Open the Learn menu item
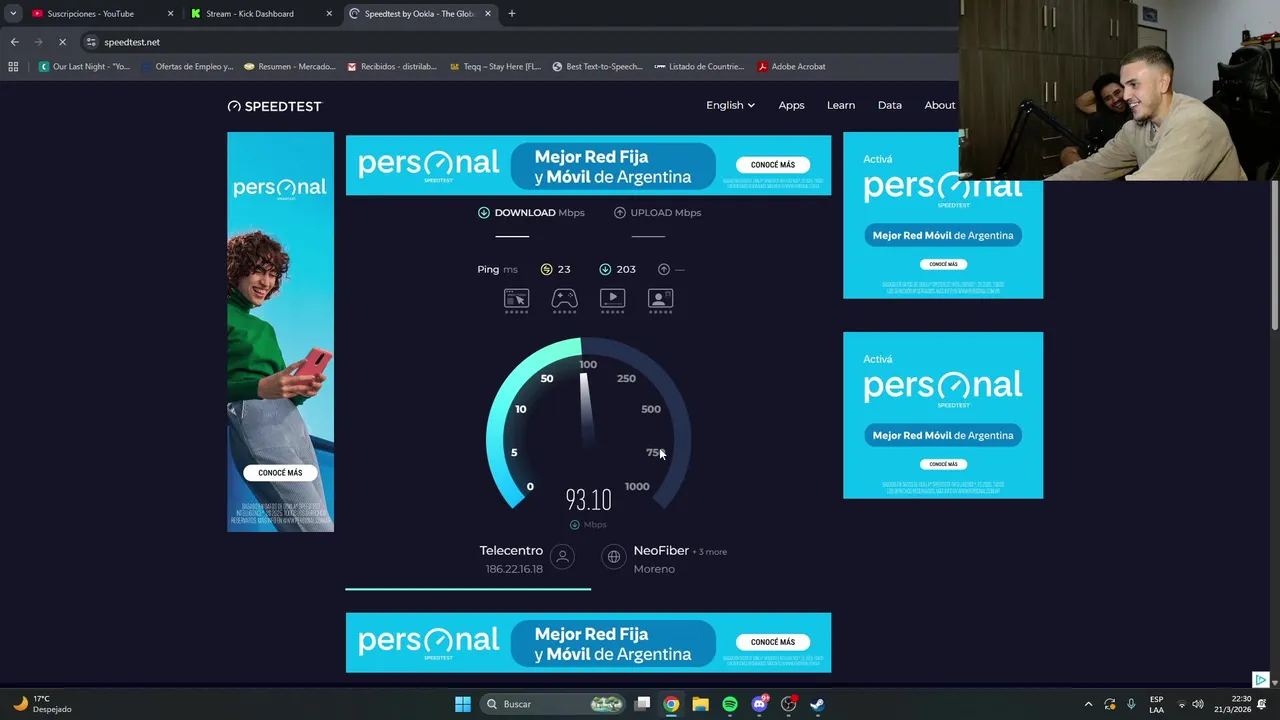The image size is (1280, 720). (x=841, y=105)
